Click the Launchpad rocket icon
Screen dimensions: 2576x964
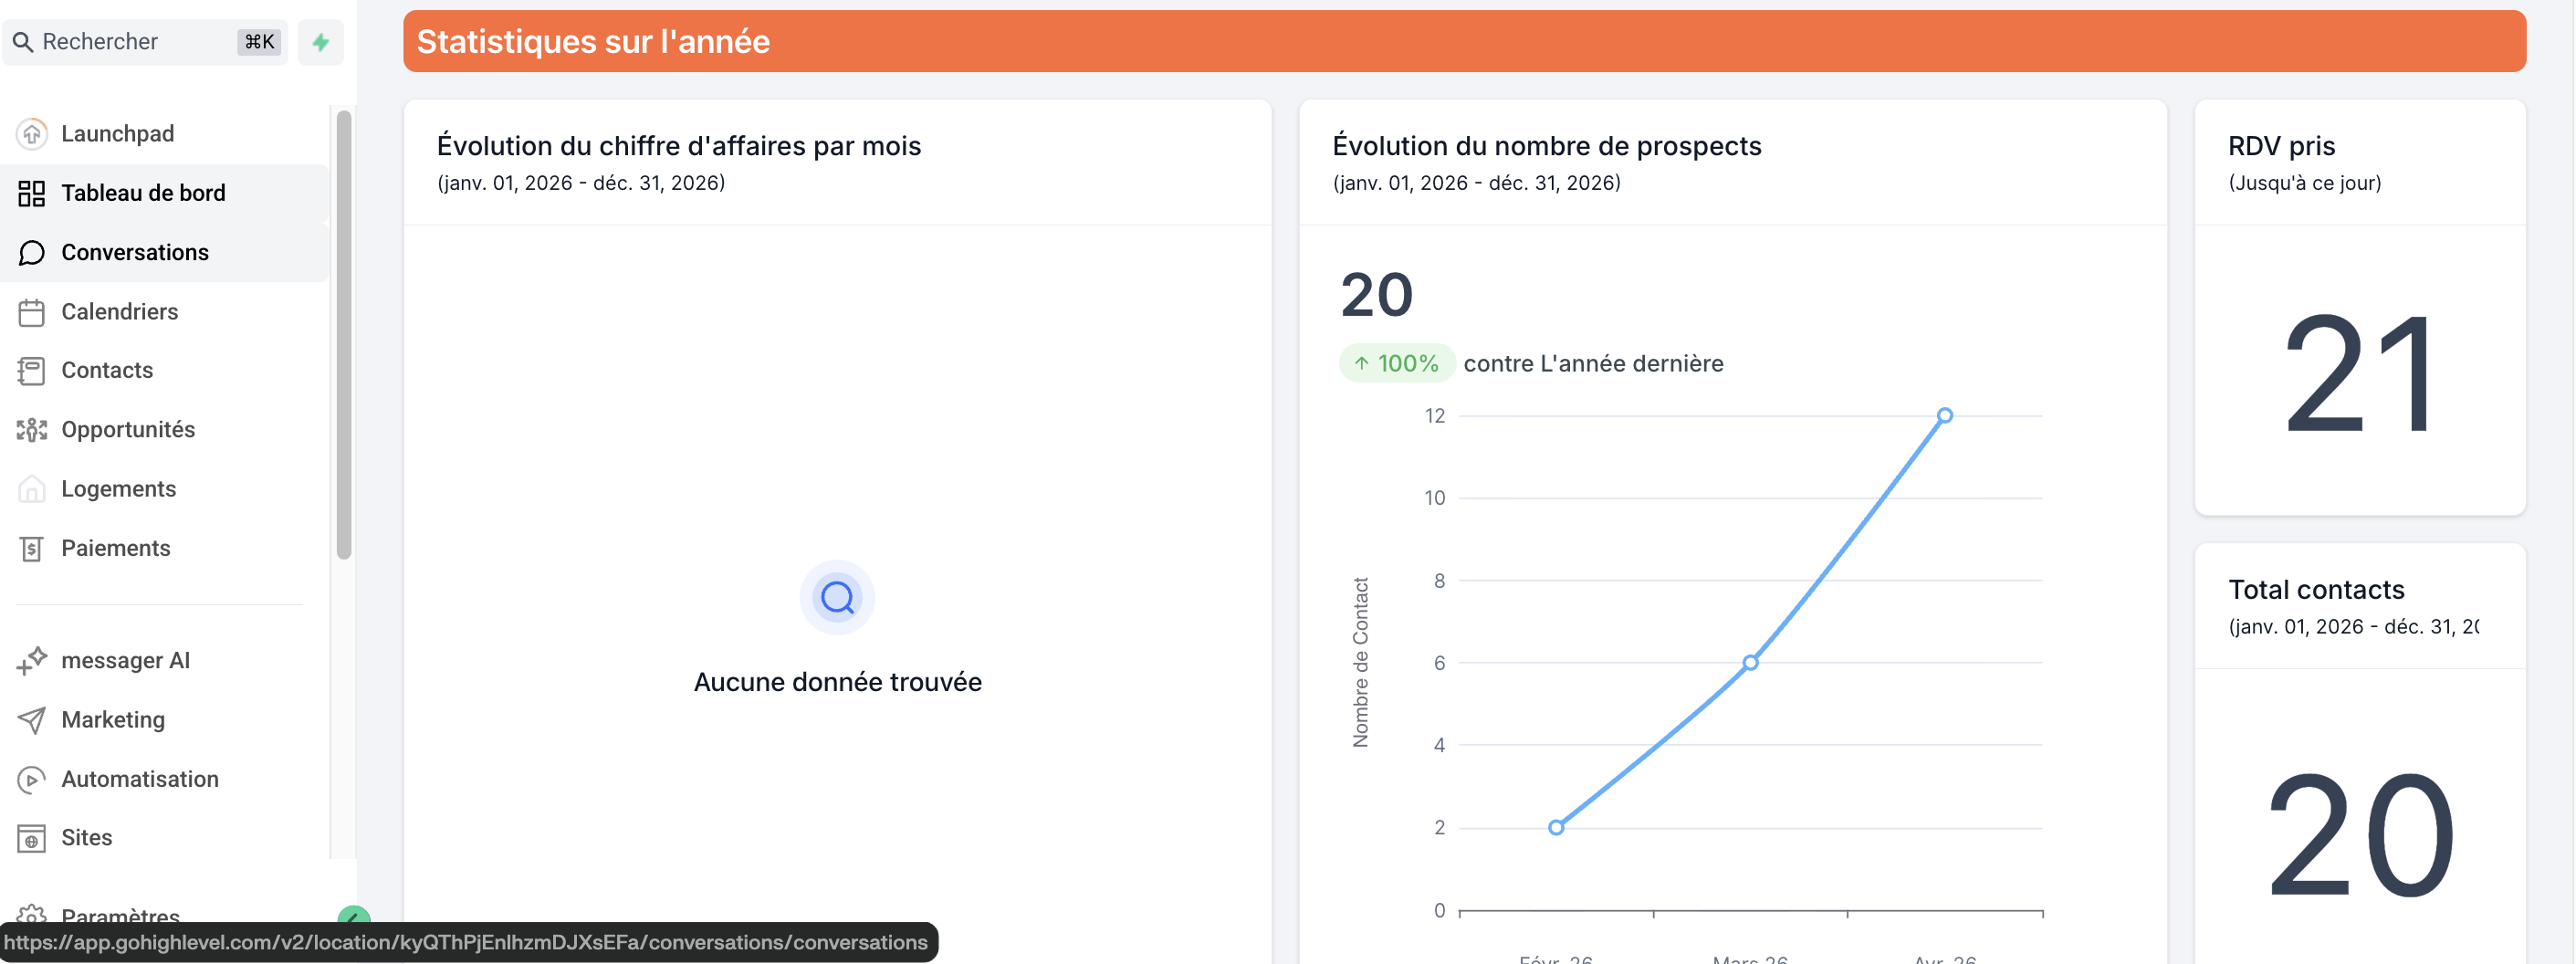[32, 133]
